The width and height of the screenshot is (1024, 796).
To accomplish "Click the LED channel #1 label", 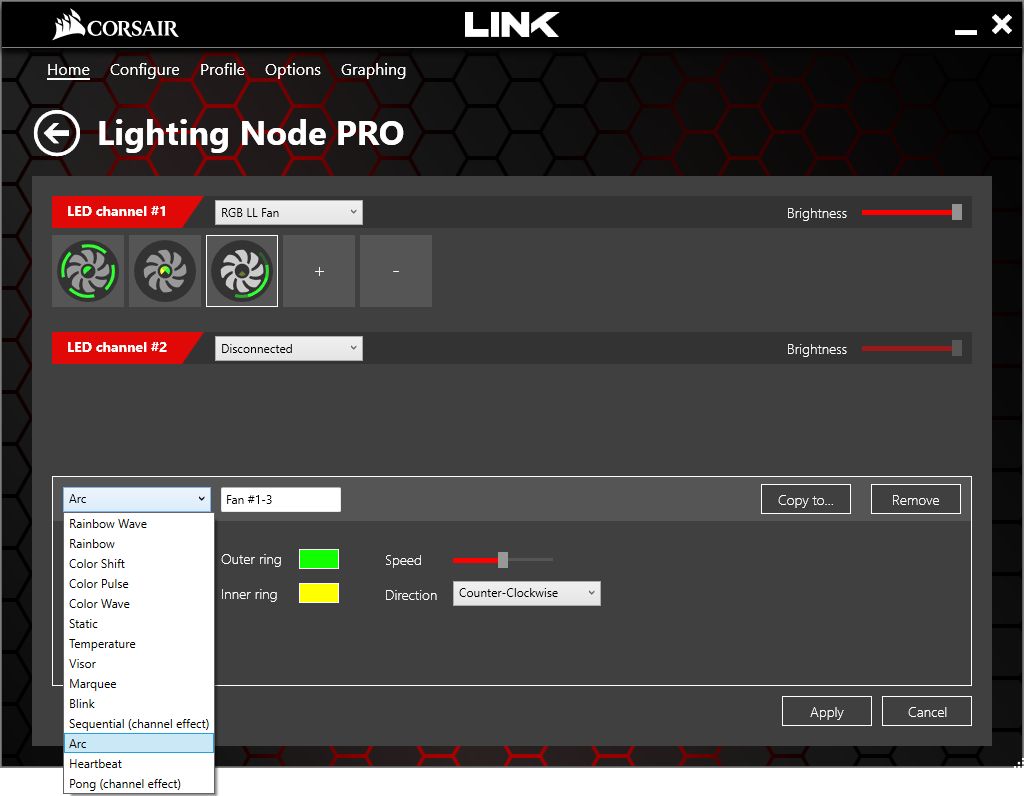I will 117,212.
